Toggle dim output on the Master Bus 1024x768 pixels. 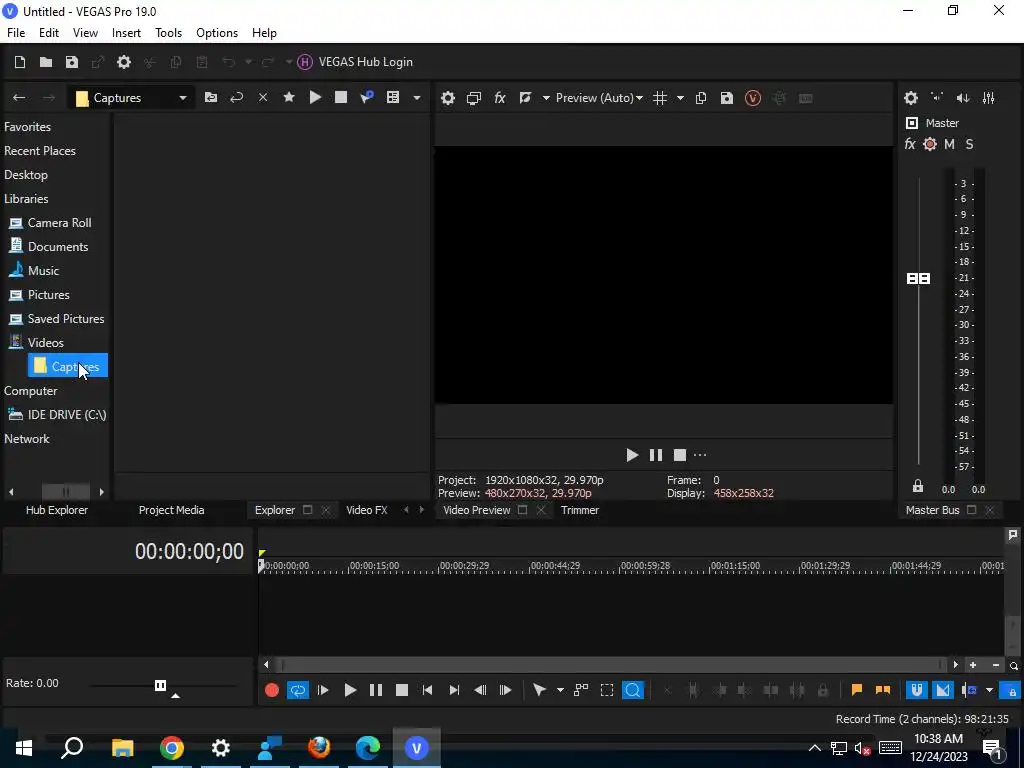(963, 98)
